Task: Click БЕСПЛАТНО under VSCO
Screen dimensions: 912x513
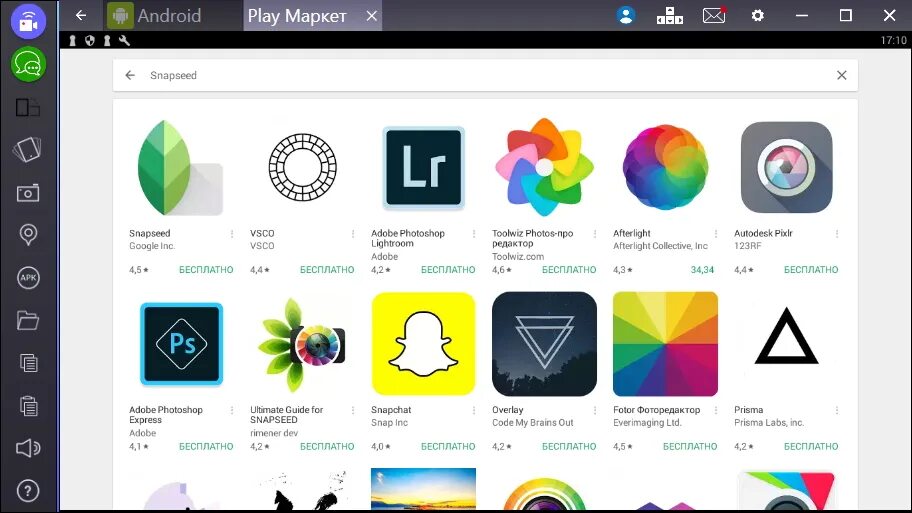Action: click(327, 270)
